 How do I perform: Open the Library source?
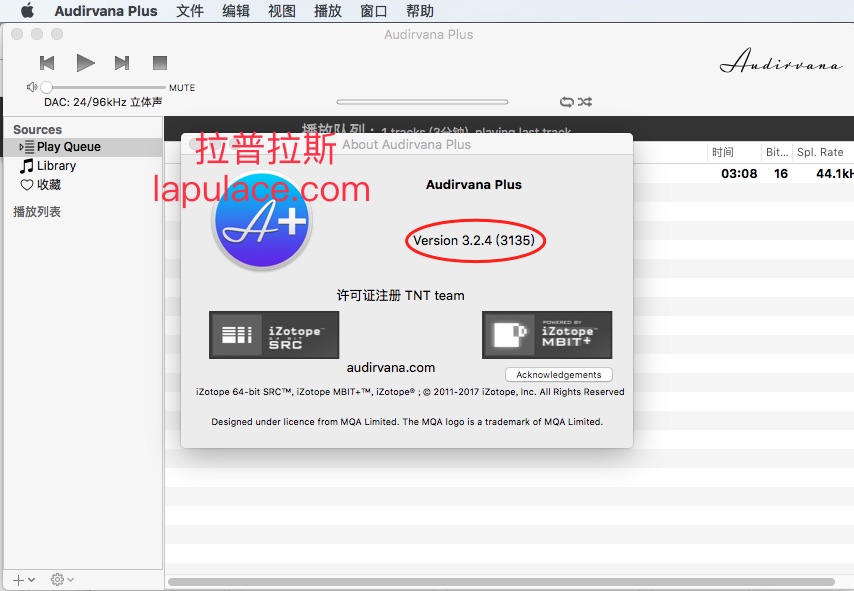(x=56, y=166)
